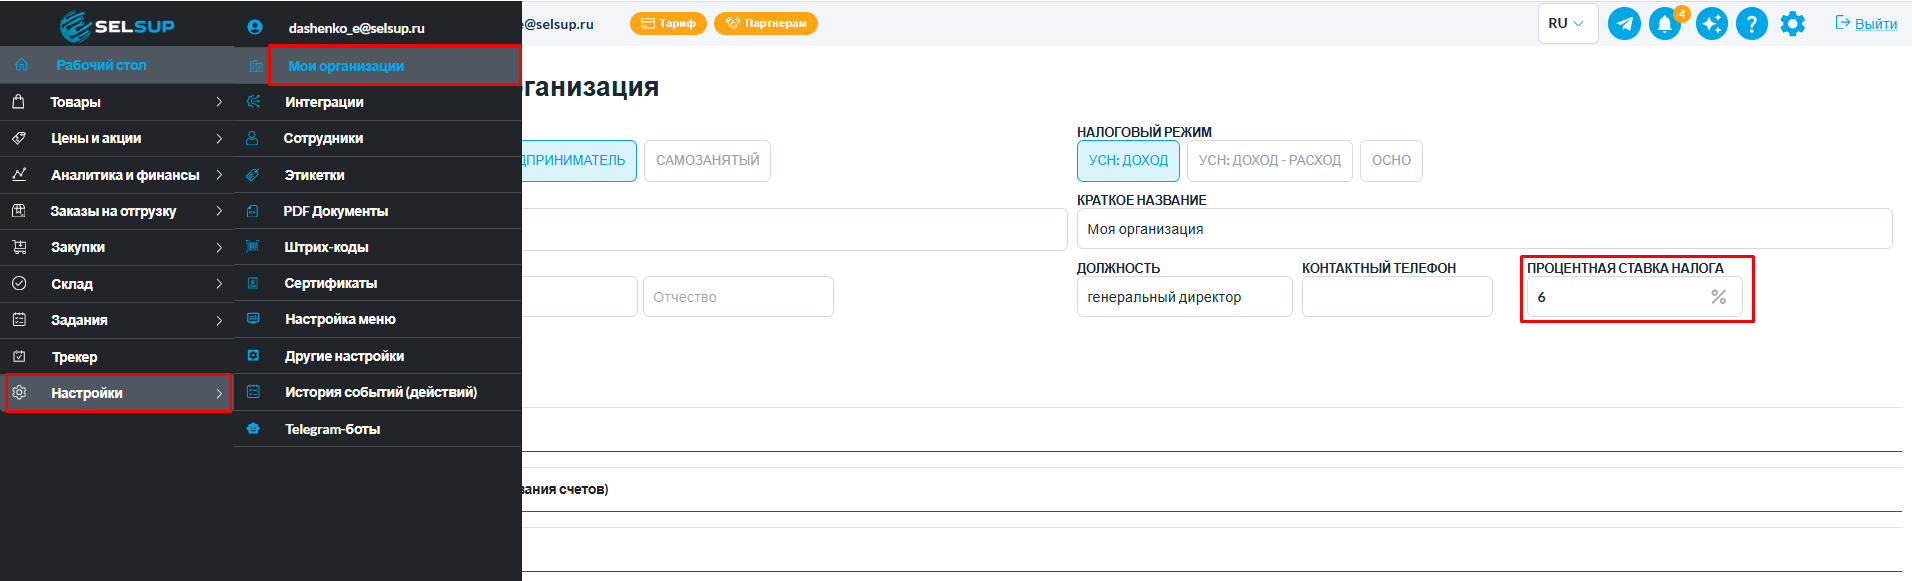1912x581 pixels.
Task: Select УСН: ДОХОД tax mode
Action: 1128,161
